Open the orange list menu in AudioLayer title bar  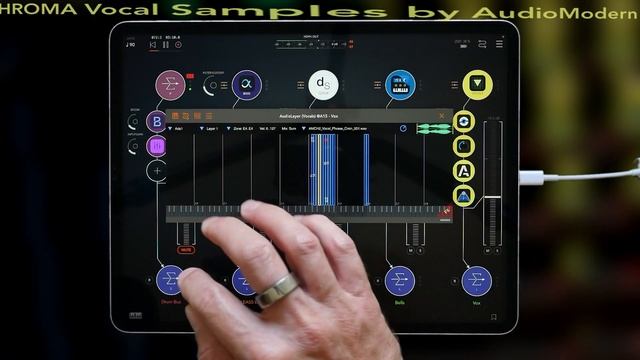pyautogui.click(x=209, y=116)
